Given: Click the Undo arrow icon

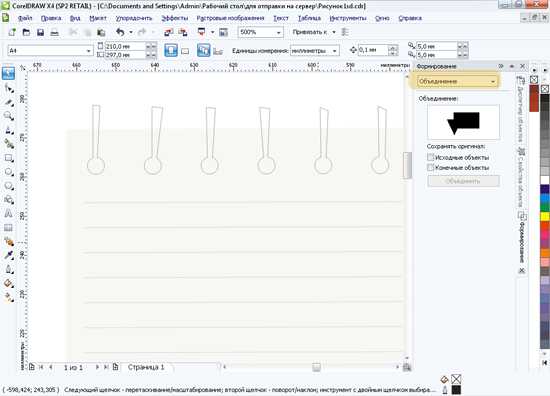Looking at the screenshot, I should point(120,32).
